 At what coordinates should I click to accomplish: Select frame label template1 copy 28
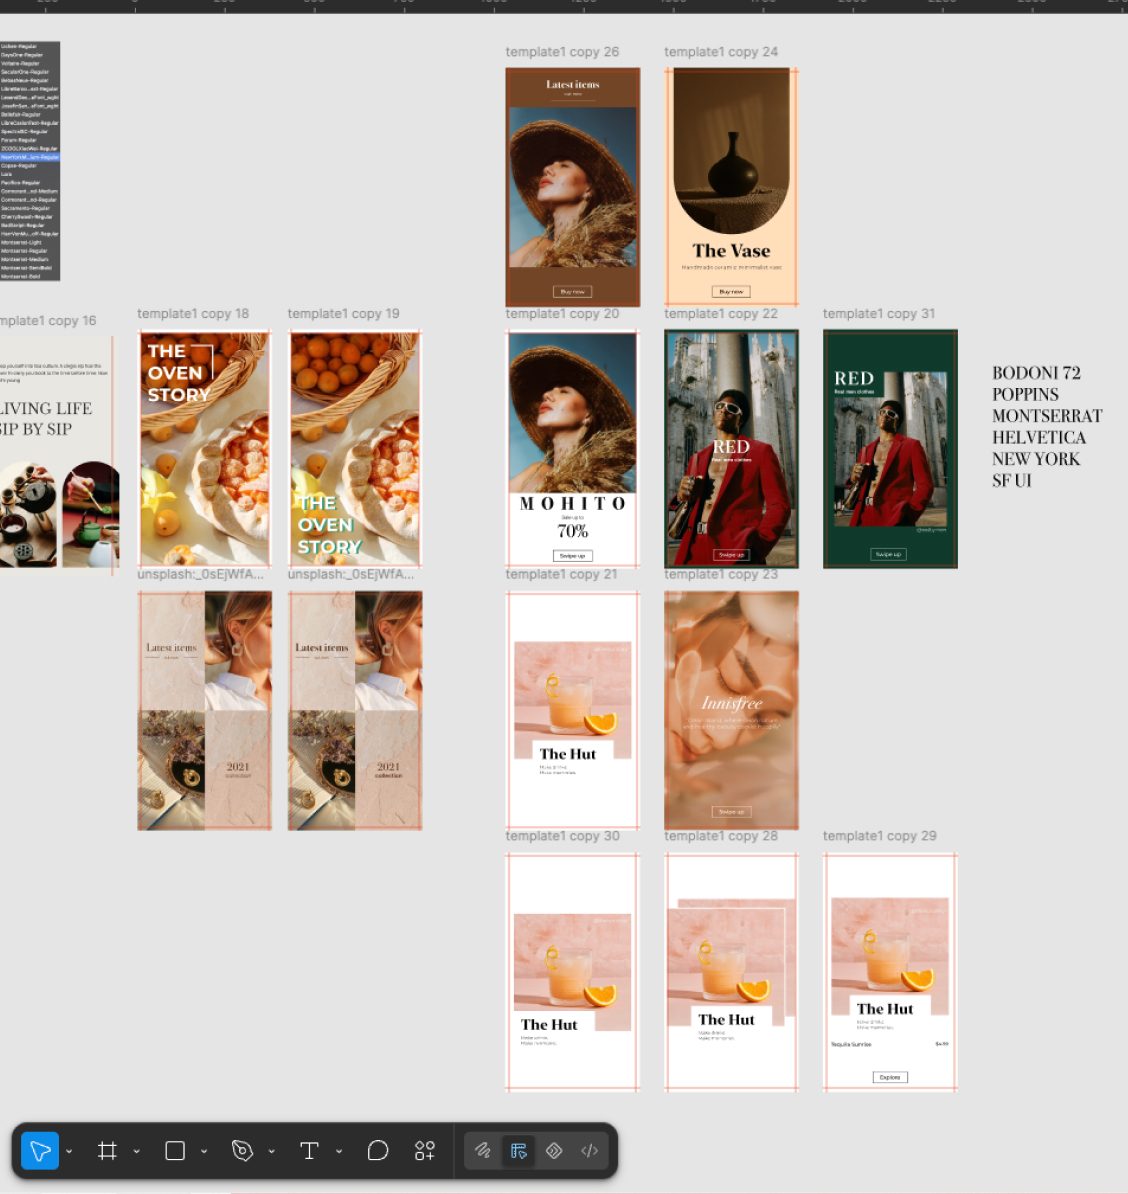click(721, 836)
